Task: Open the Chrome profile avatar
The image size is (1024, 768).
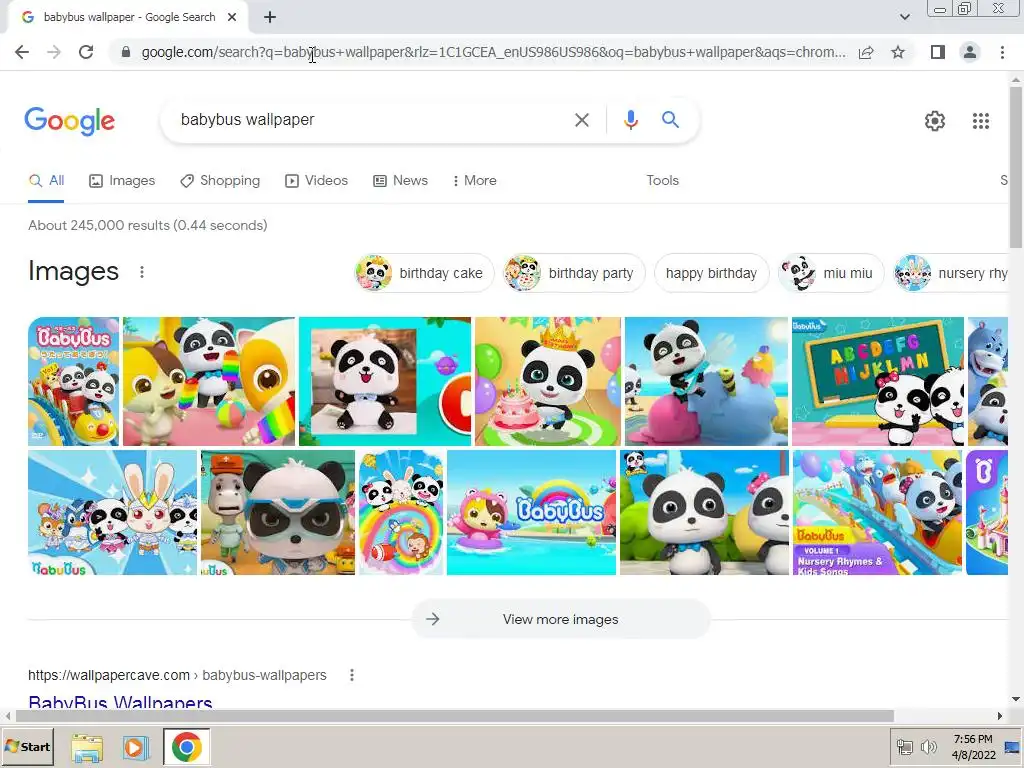Action: pyautogui.click(x=970, y=52)
